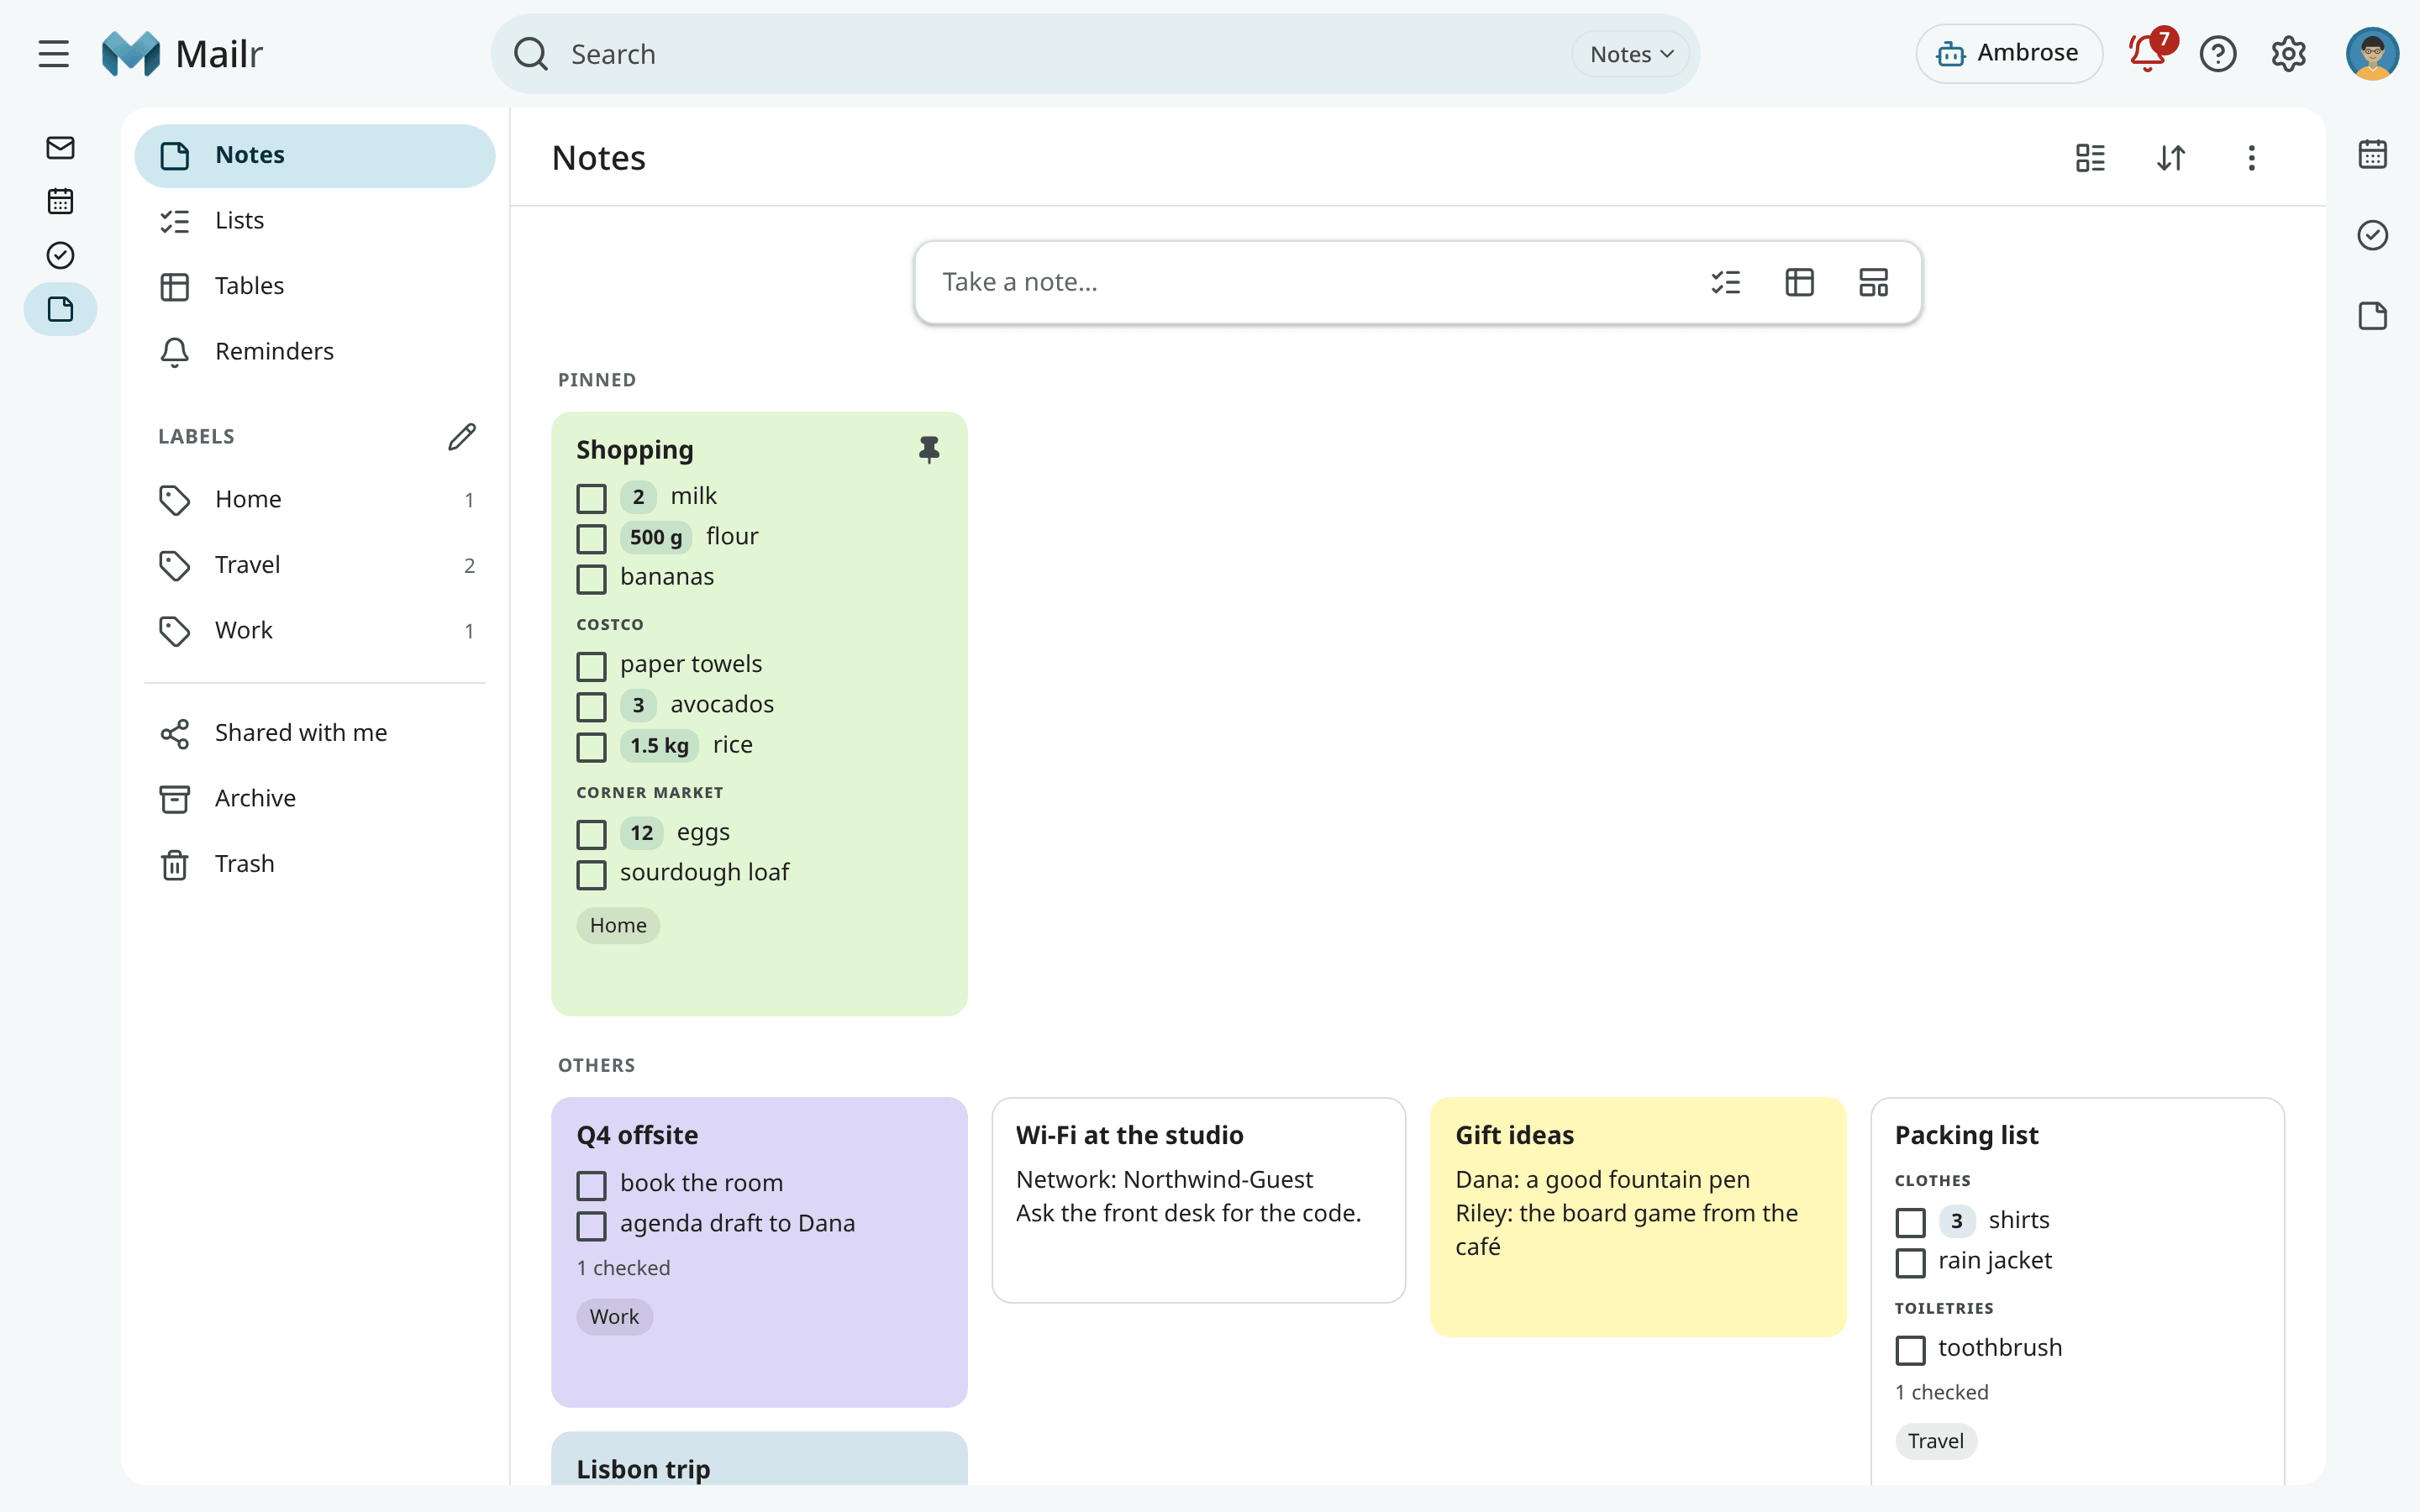The image size is (2420, 1512).
Task: Expand the Notes search scope dropdown
Action: tap(1631, 54)
